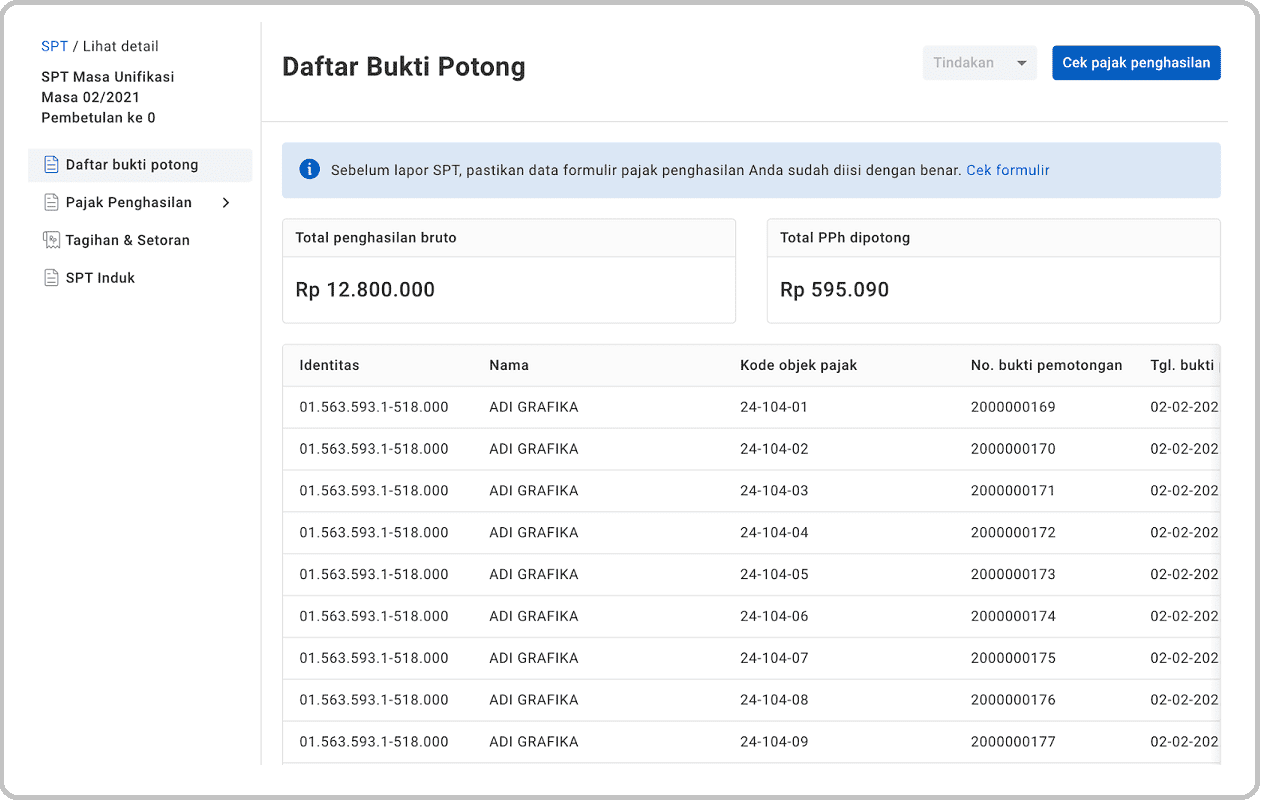Select the row with tax code 24-104-06
Viewport: 1261px width, 801px height.
coord(751,618)
